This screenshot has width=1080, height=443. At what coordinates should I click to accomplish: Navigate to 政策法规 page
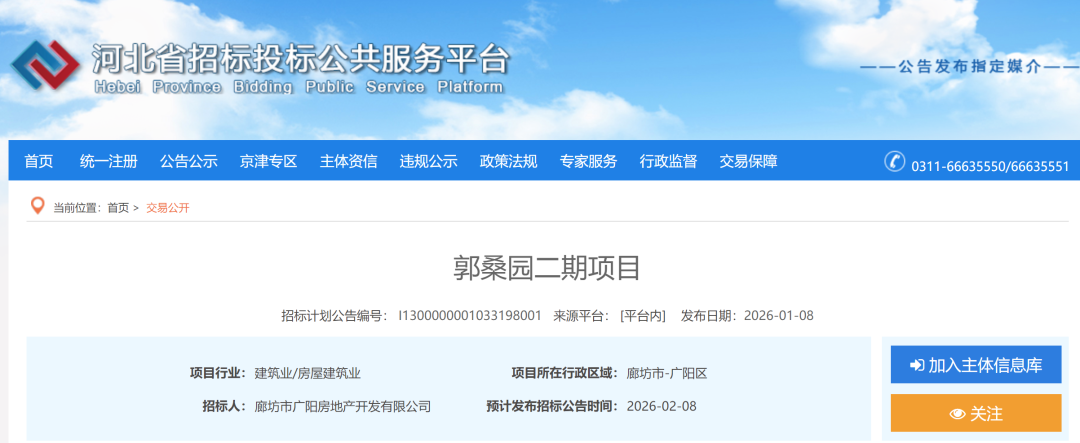[x=509, y=161]
